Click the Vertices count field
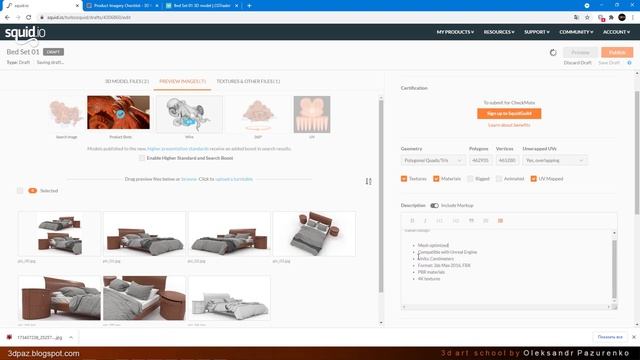This screenshot has height=360, width=640. (x=507, y=160)
